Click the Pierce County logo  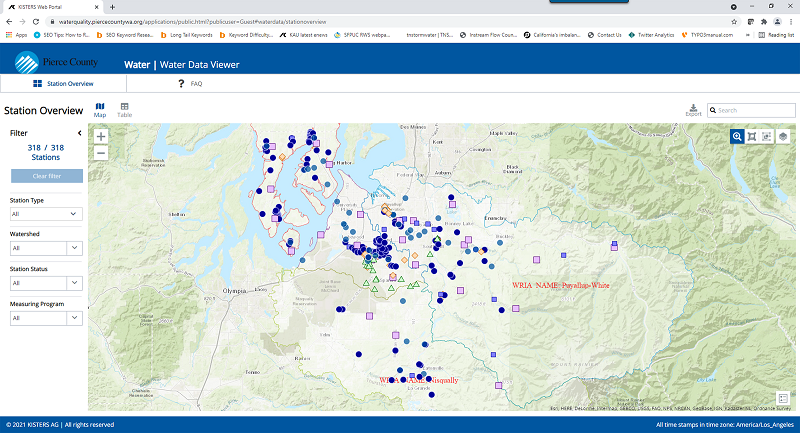[56, 62]
